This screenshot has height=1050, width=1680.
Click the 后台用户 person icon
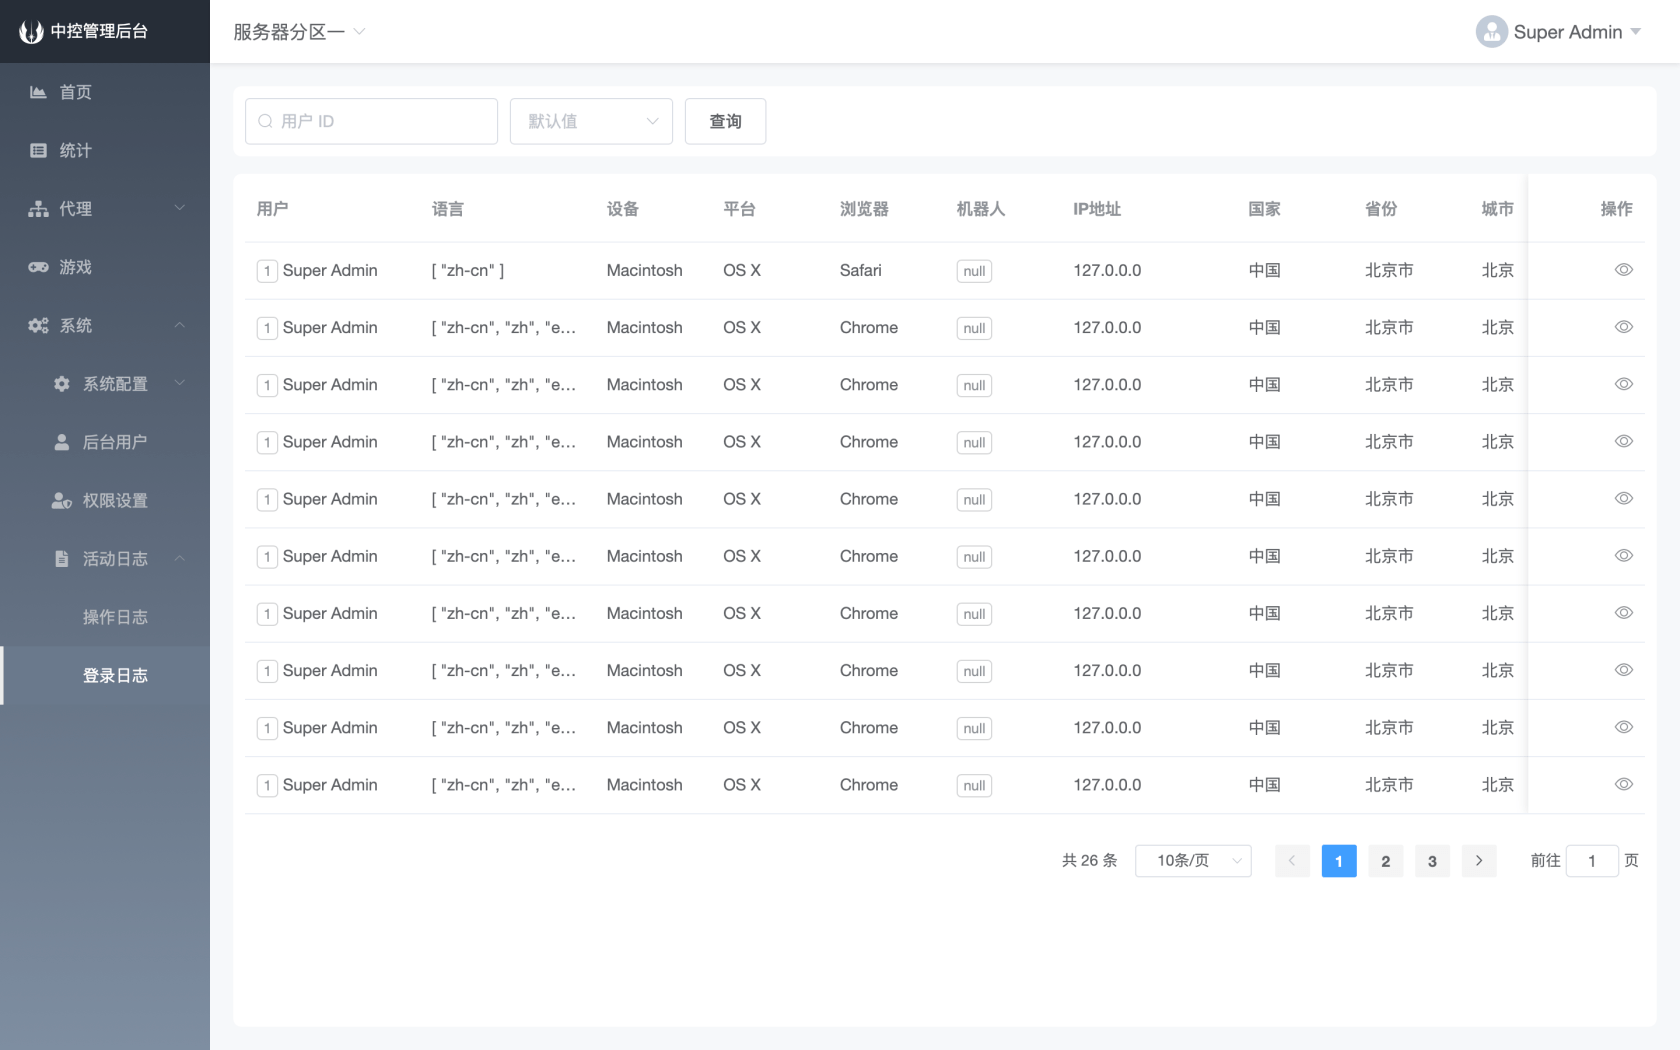(x=62, y=442)
